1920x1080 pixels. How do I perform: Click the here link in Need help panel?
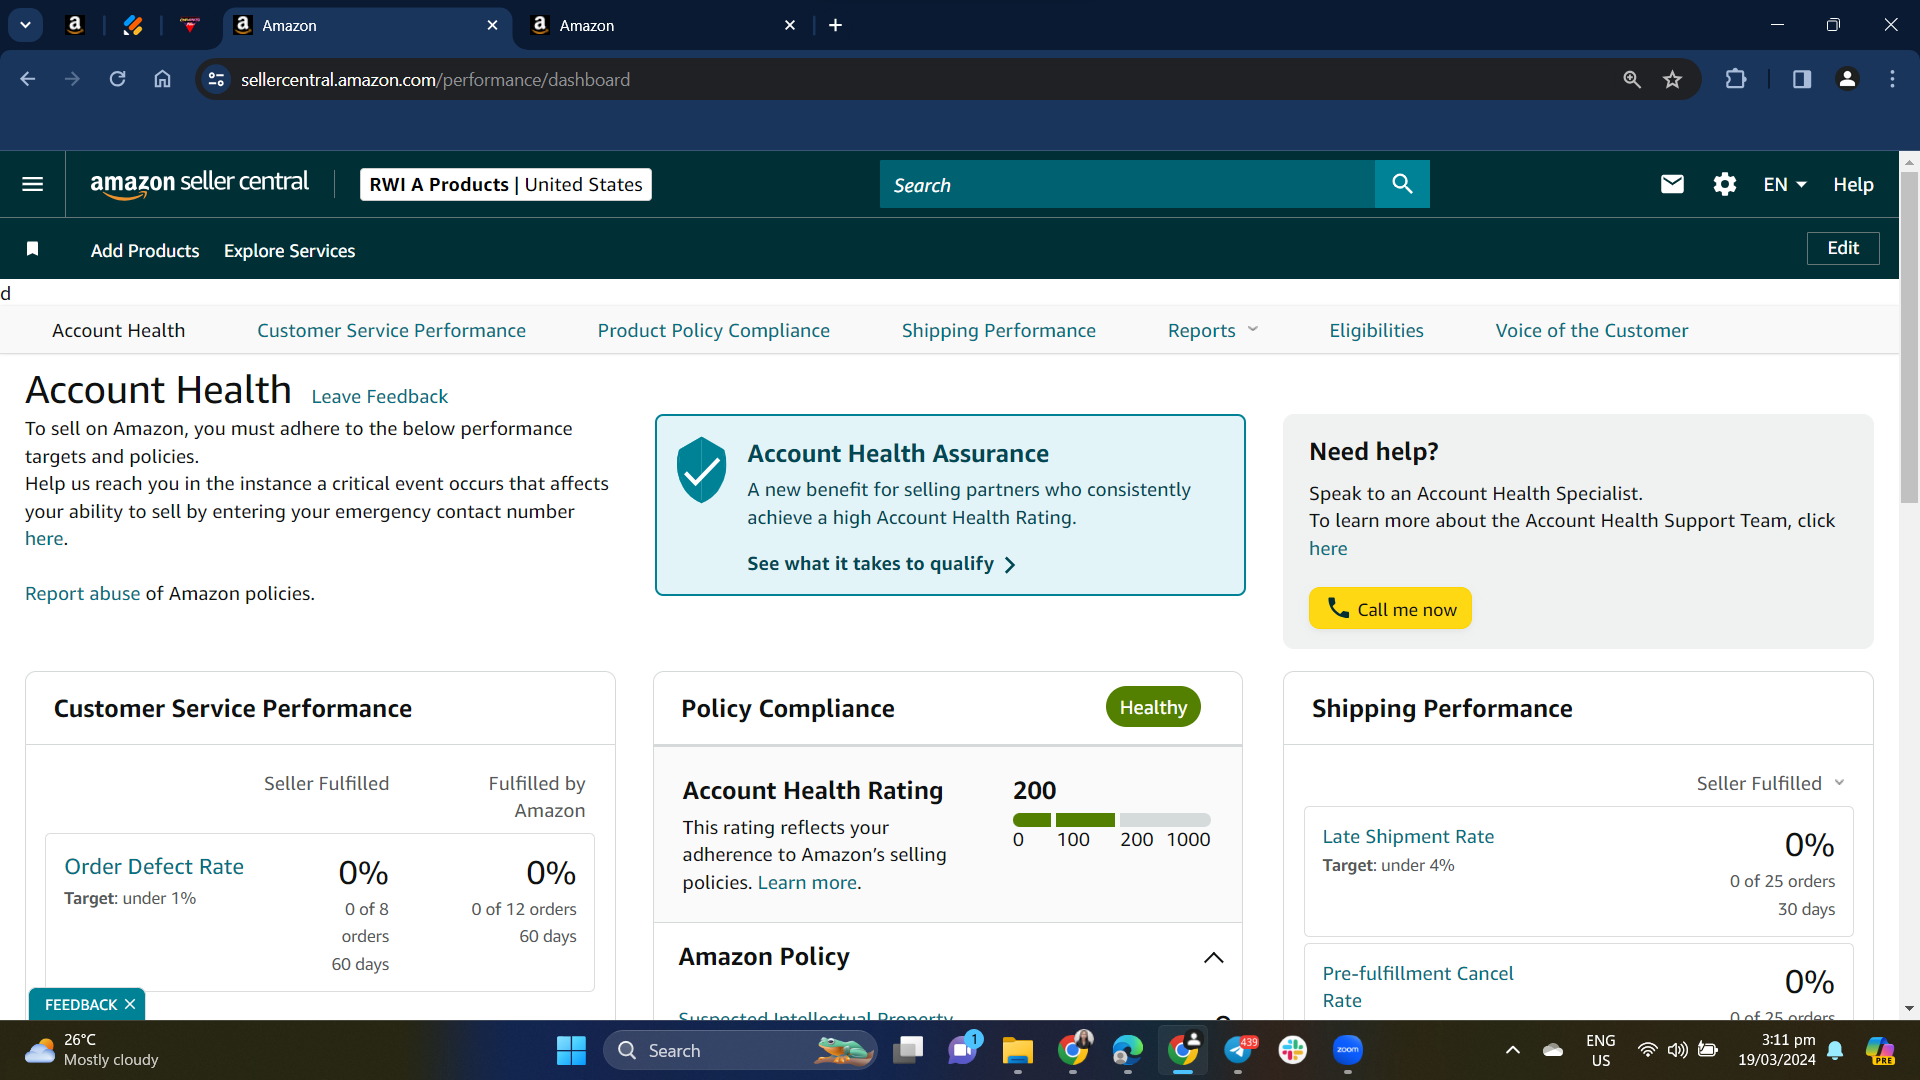click(1328, 548)
